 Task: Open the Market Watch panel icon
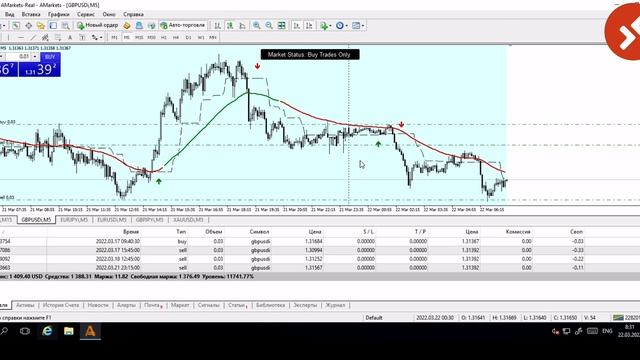tap(16, 25)
